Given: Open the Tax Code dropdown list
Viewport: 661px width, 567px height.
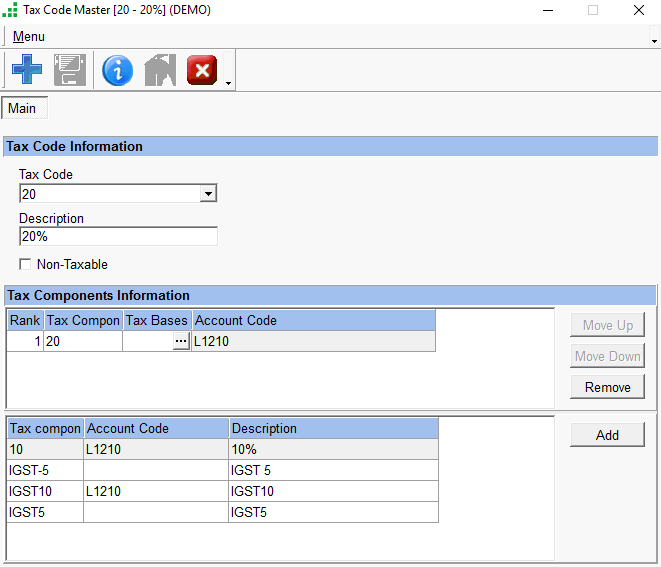Looking at the screenshot, I should coord(208,194).
